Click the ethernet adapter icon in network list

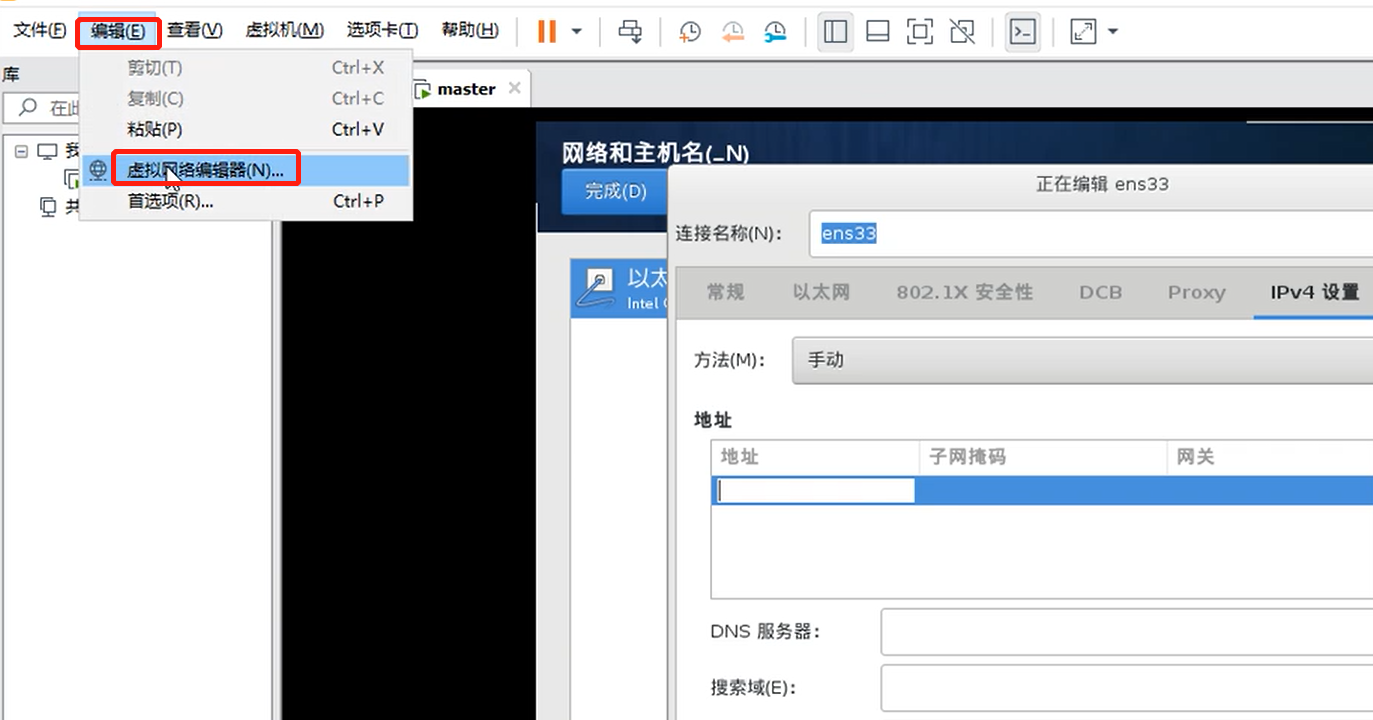click(x=599, y=287)
